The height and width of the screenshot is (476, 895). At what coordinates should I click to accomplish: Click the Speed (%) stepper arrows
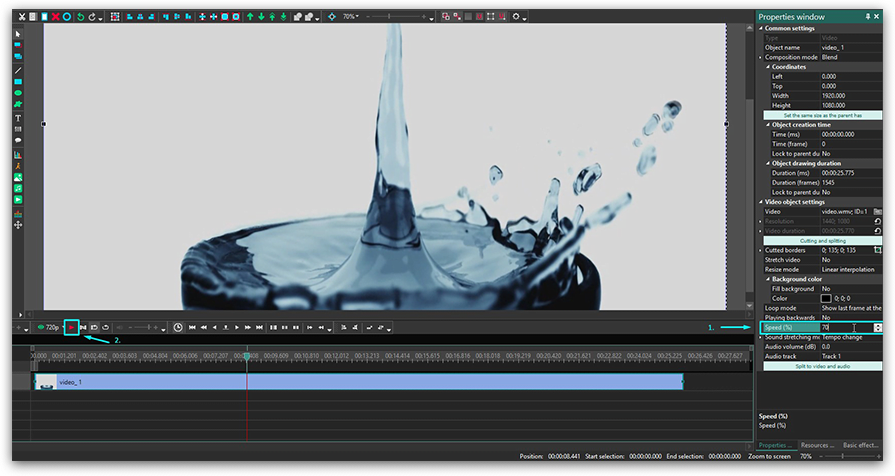(878, 328)
